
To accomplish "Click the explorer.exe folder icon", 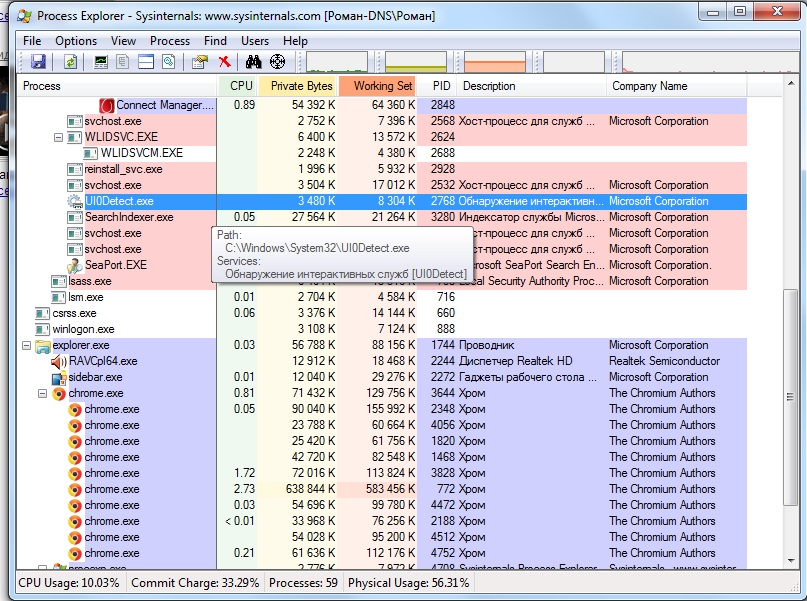I will pyautogui.click(x=43, y=346).
